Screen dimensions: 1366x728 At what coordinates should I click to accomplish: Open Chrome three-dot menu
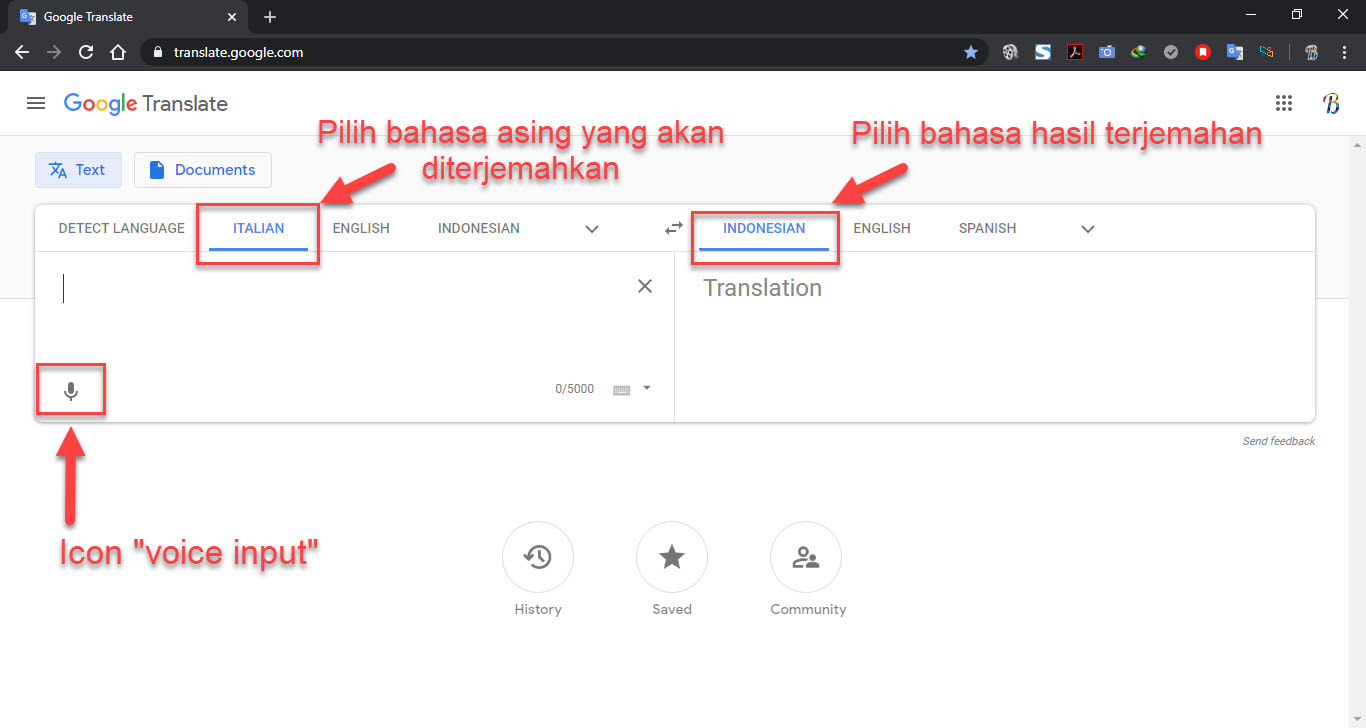1344,52
